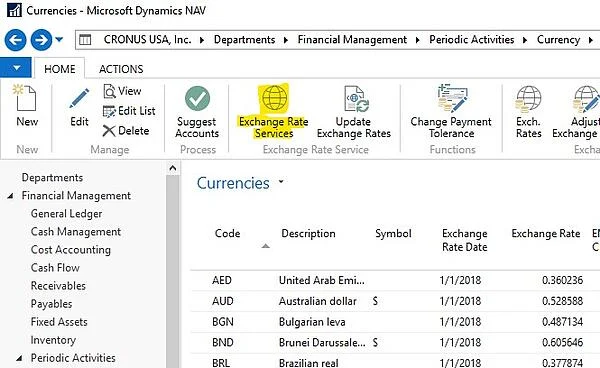Screen dimensions: 600x368
Task: Open Cash Flow in the navigation pane
Action: [x=55, y=267]
